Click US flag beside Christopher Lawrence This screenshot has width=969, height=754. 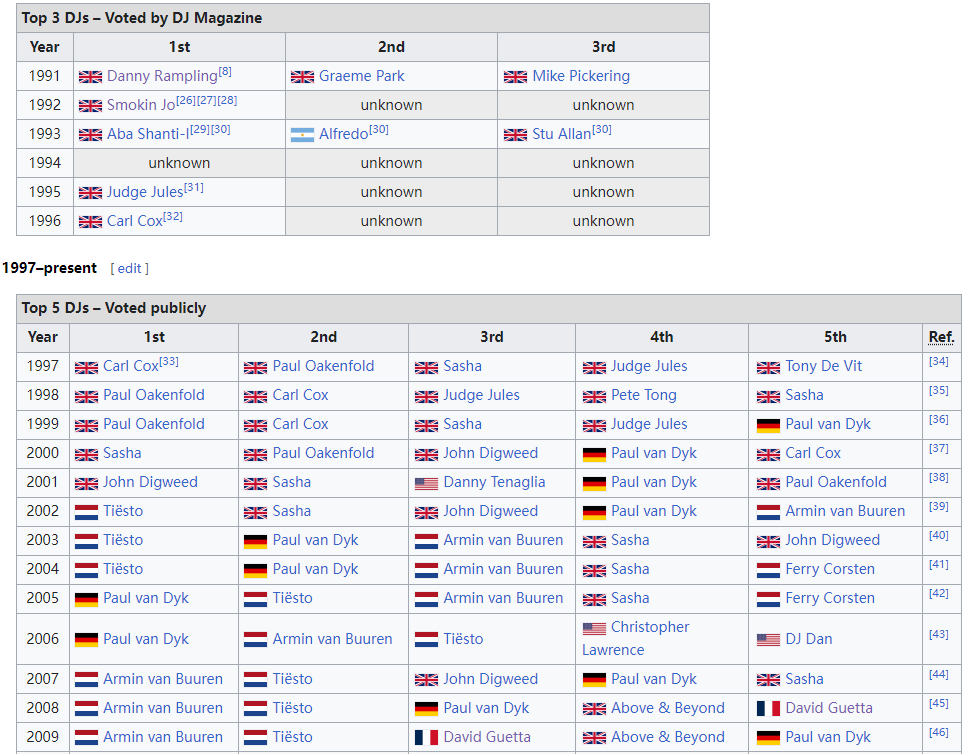595,629
